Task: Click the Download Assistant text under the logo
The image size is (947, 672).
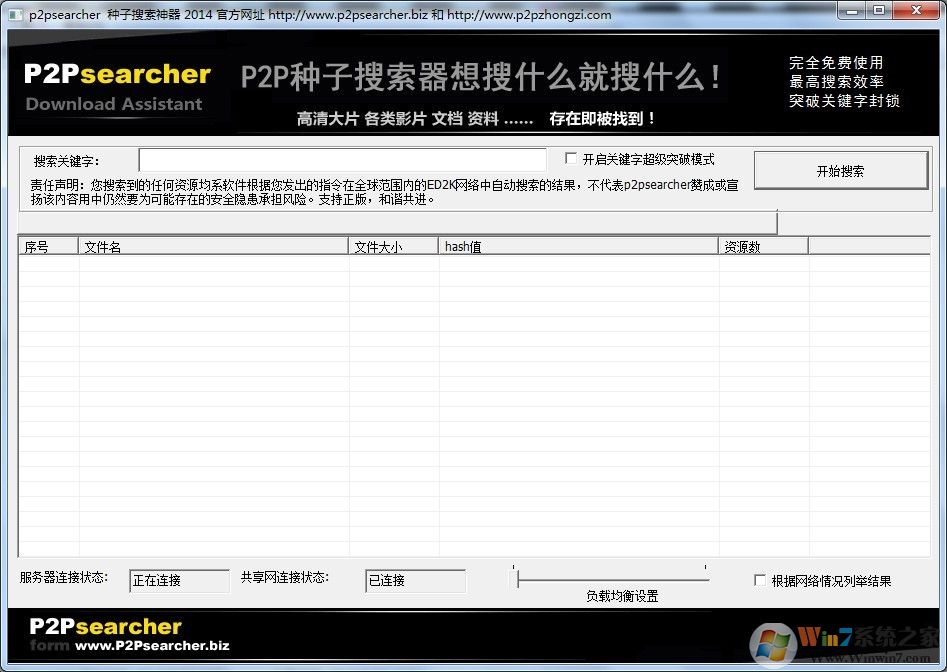Action: 113,104
